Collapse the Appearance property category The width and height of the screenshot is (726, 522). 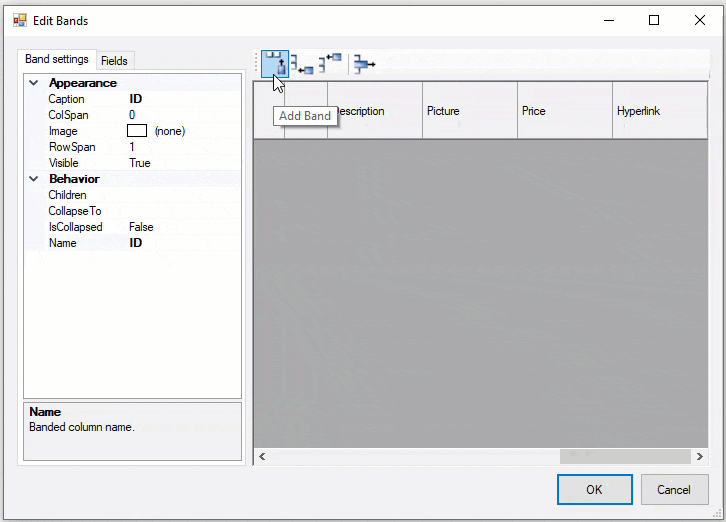click(x=34, y=83)
